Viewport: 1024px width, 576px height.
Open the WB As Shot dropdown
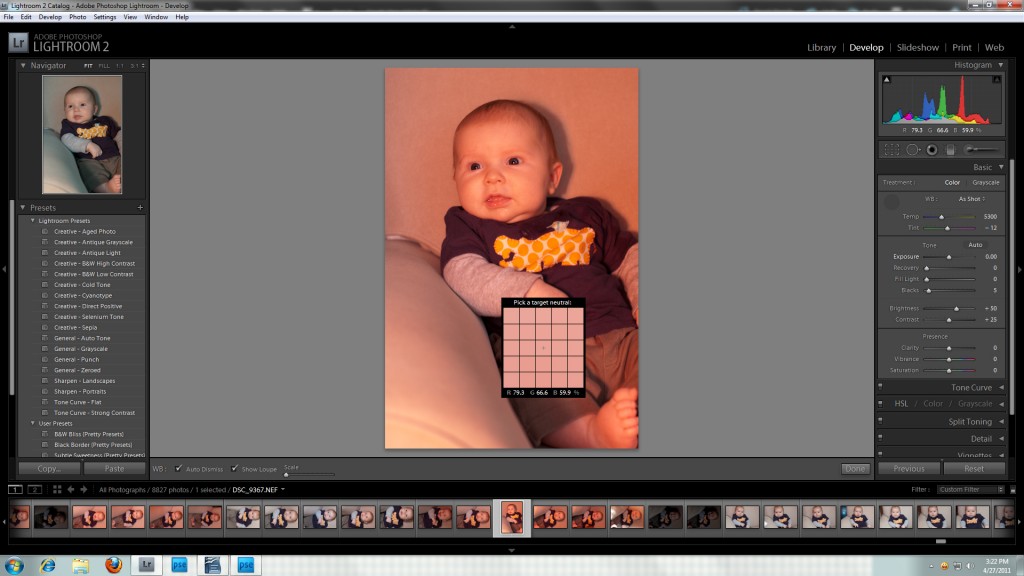[972, 199]
